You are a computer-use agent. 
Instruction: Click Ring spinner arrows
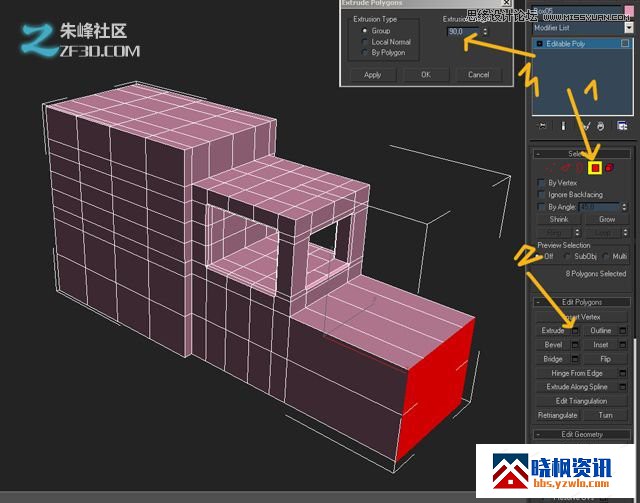(577, 233)
